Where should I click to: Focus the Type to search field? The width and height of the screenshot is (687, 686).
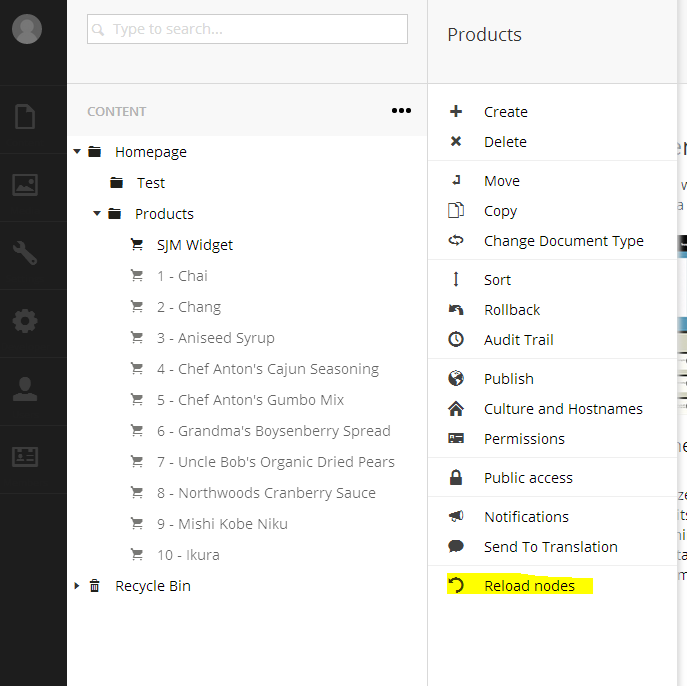[x=247, y=29]
